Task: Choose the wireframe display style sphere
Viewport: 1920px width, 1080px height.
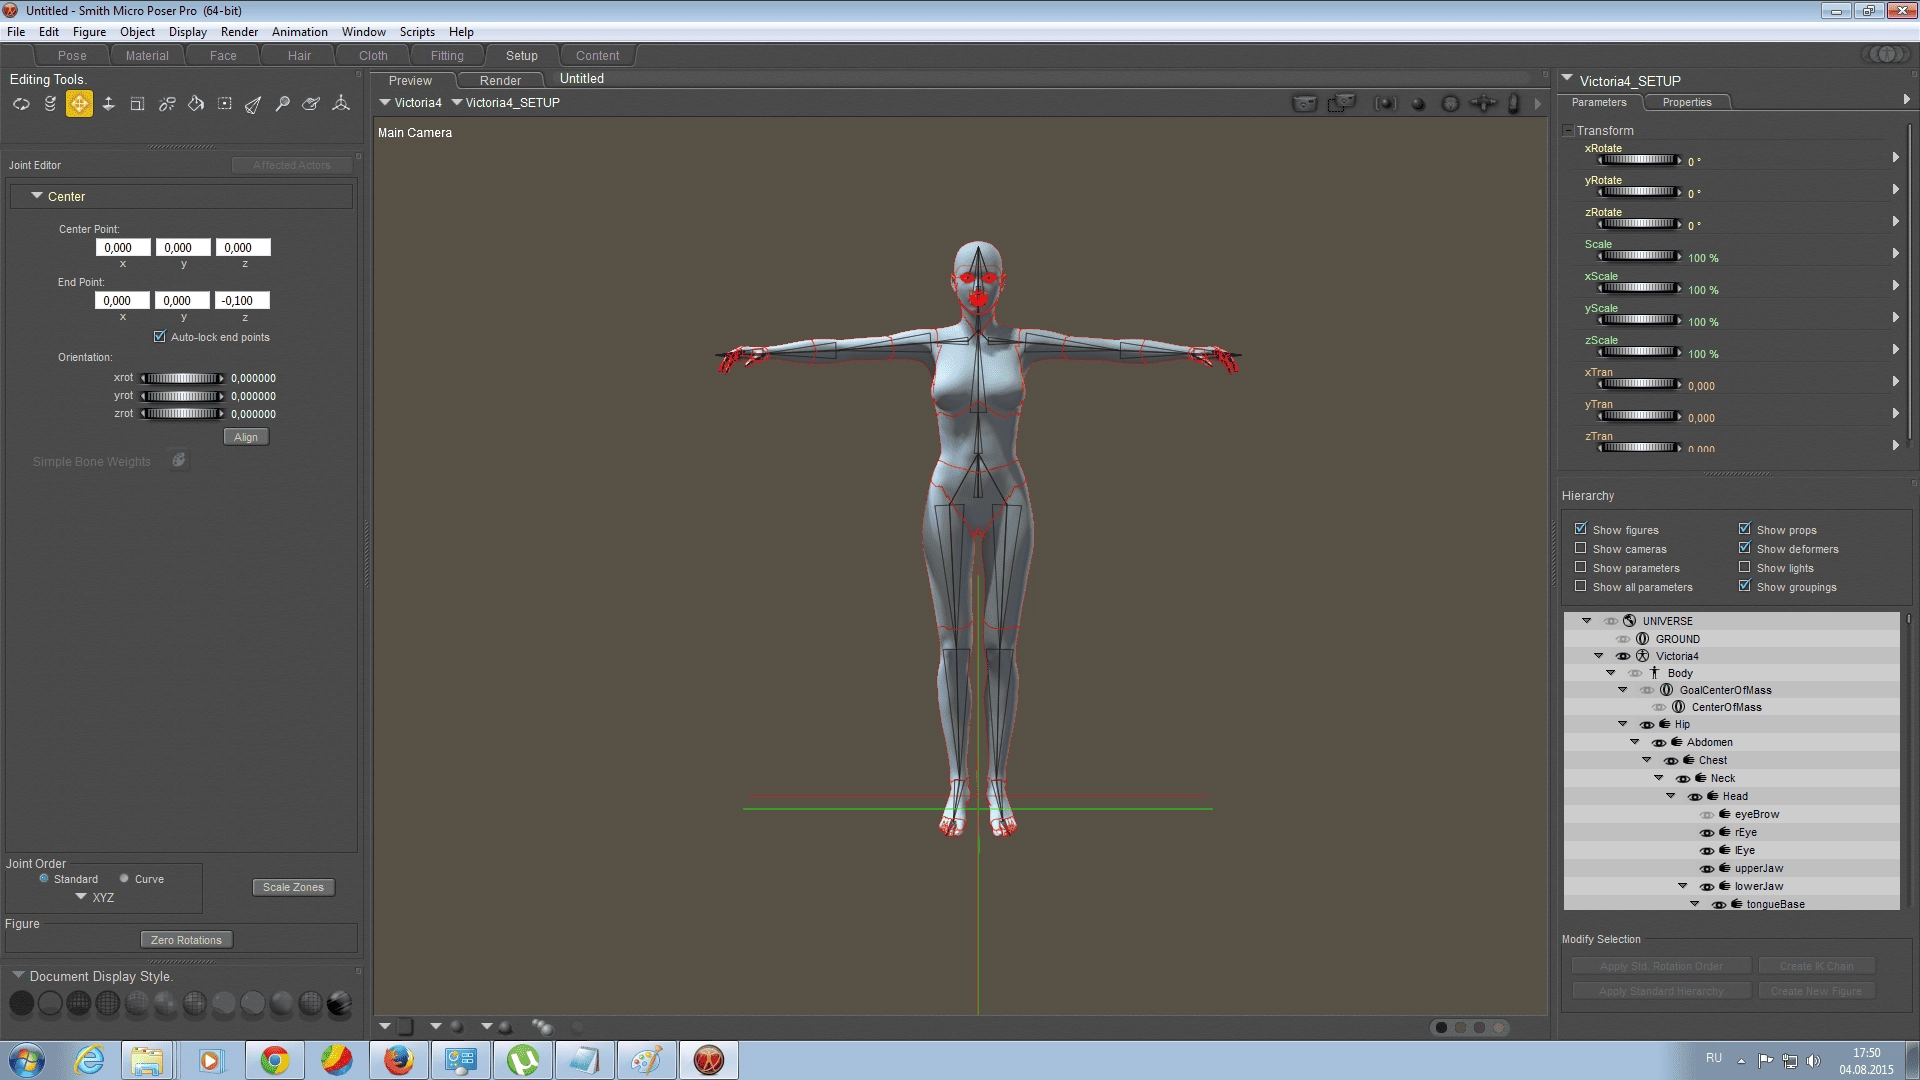Action: (79, 1003)
